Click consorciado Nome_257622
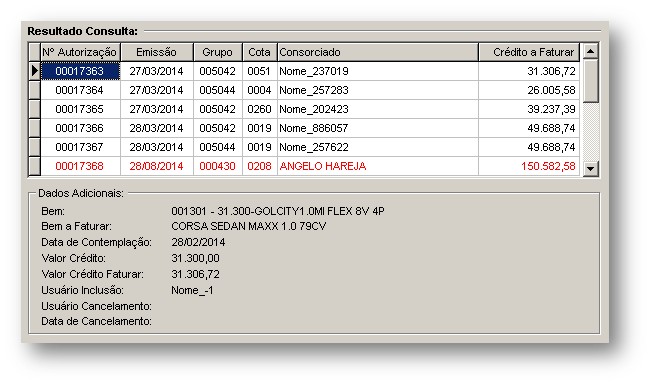The height and width of the screenshot is (385, 651). point(378,147)
